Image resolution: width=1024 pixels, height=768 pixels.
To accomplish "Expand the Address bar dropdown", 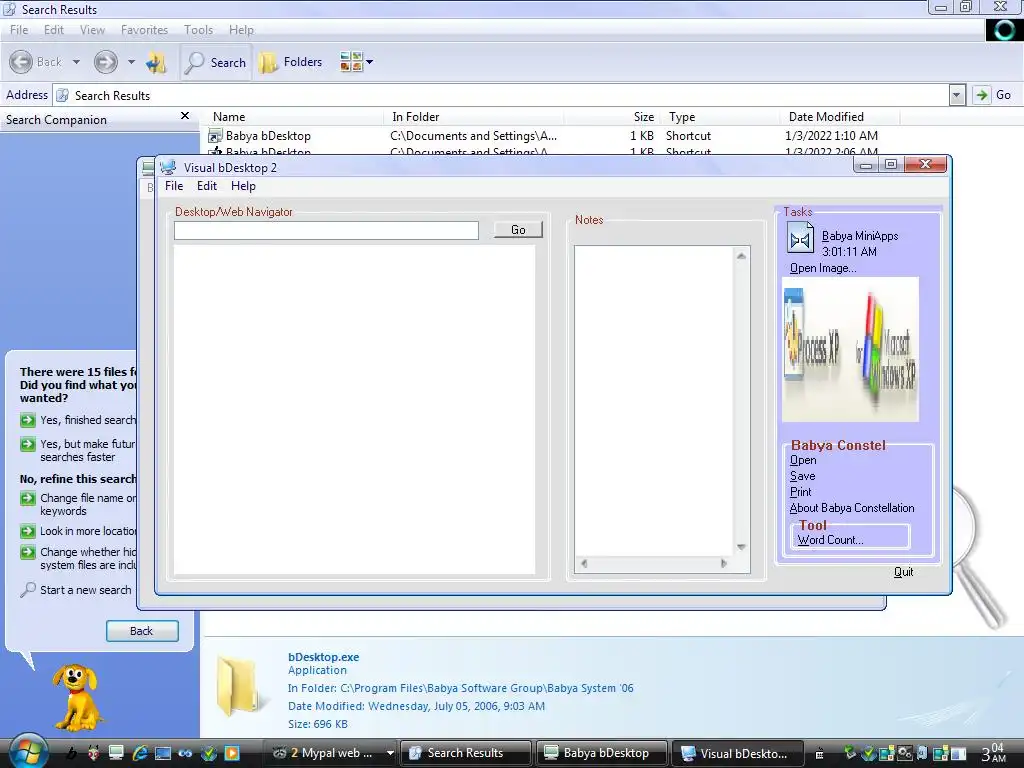I will tap(957, 95).
